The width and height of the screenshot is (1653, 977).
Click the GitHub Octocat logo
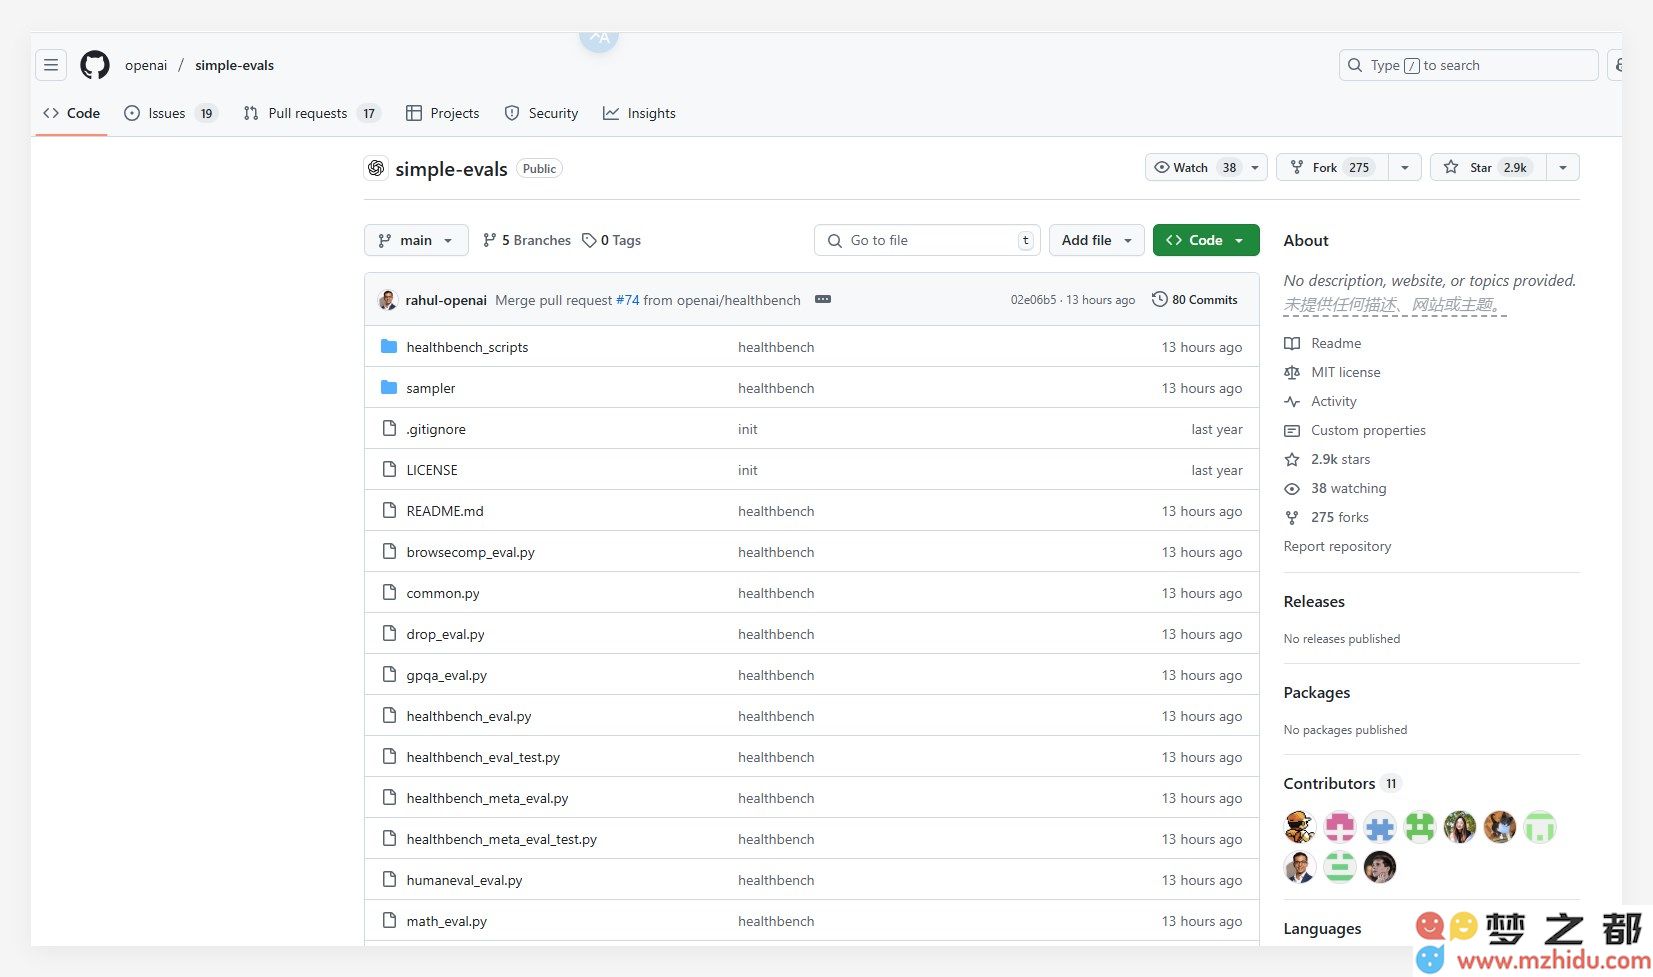pyautogui.click(x=95, y=65)
